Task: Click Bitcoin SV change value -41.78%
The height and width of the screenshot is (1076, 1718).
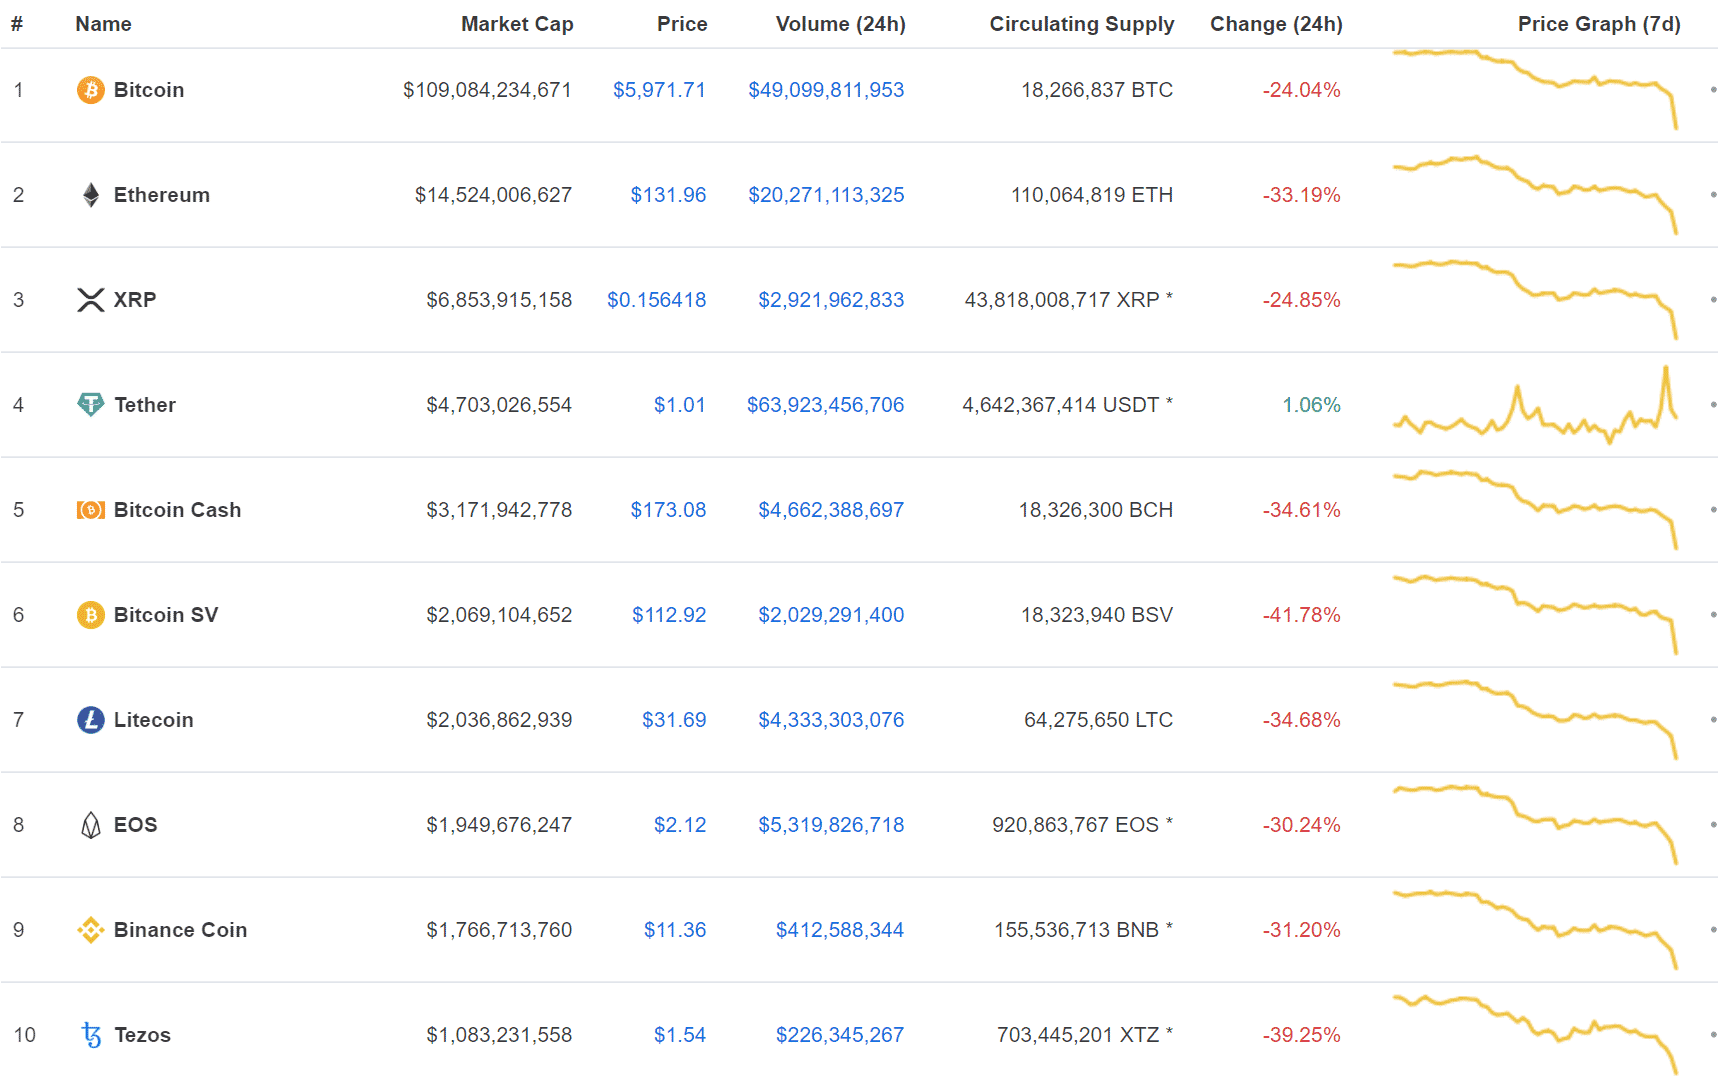Action: [1301, 615]
